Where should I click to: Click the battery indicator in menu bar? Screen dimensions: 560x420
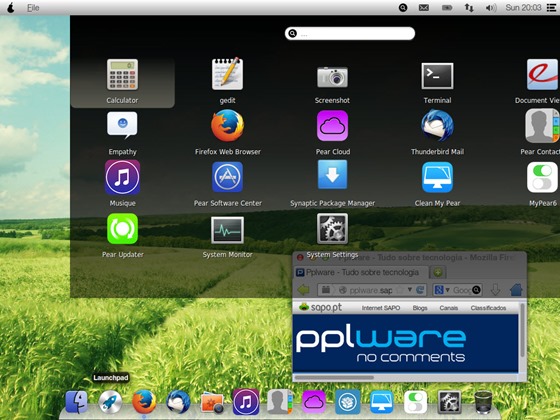tap(447, 8)
